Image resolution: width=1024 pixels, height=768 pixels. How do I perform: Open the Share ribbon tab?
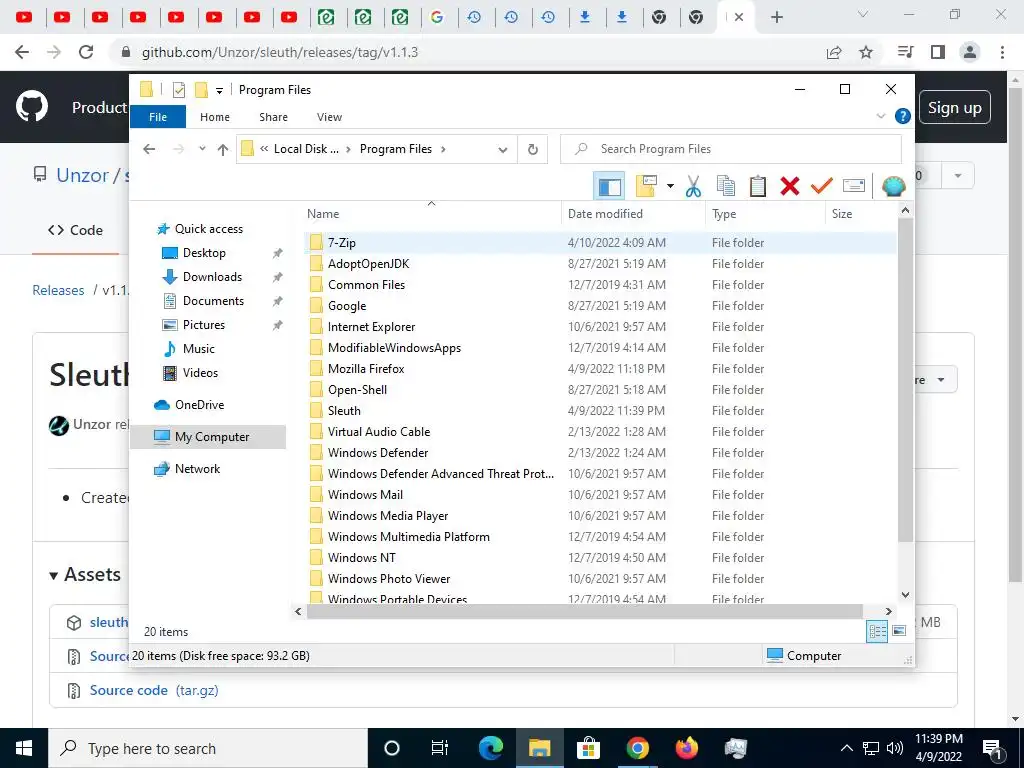(273, 117)
